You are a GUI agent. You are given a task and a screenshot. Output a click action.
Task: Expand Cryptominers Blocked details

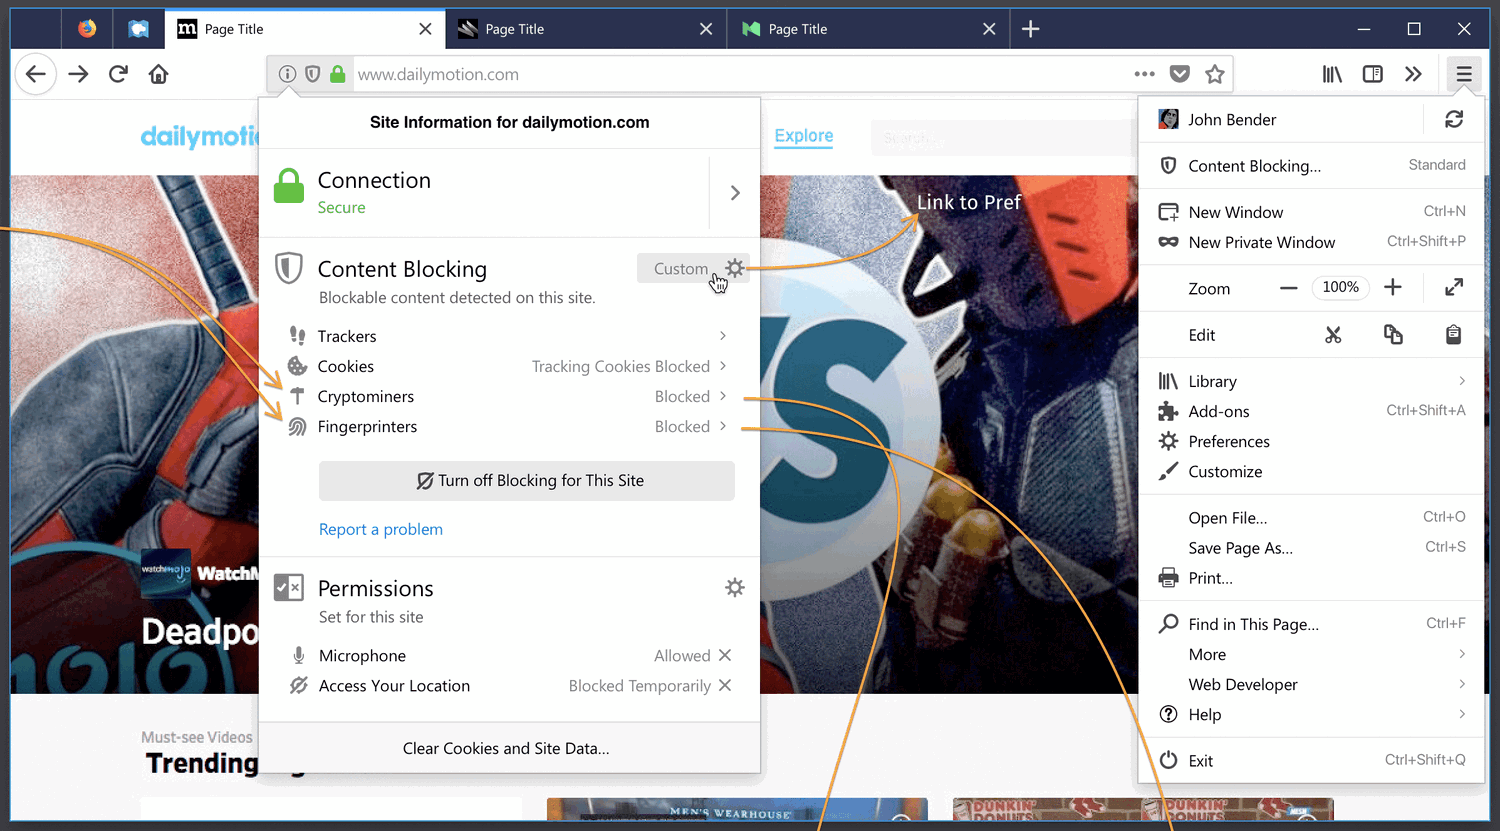tap(509, 396)
